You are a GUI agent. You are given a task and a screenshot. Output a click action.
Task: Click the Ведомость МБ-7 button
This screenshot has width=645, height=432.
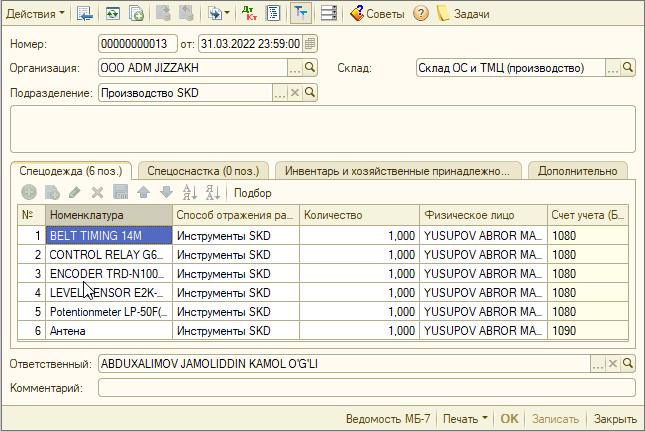(388, 419)
